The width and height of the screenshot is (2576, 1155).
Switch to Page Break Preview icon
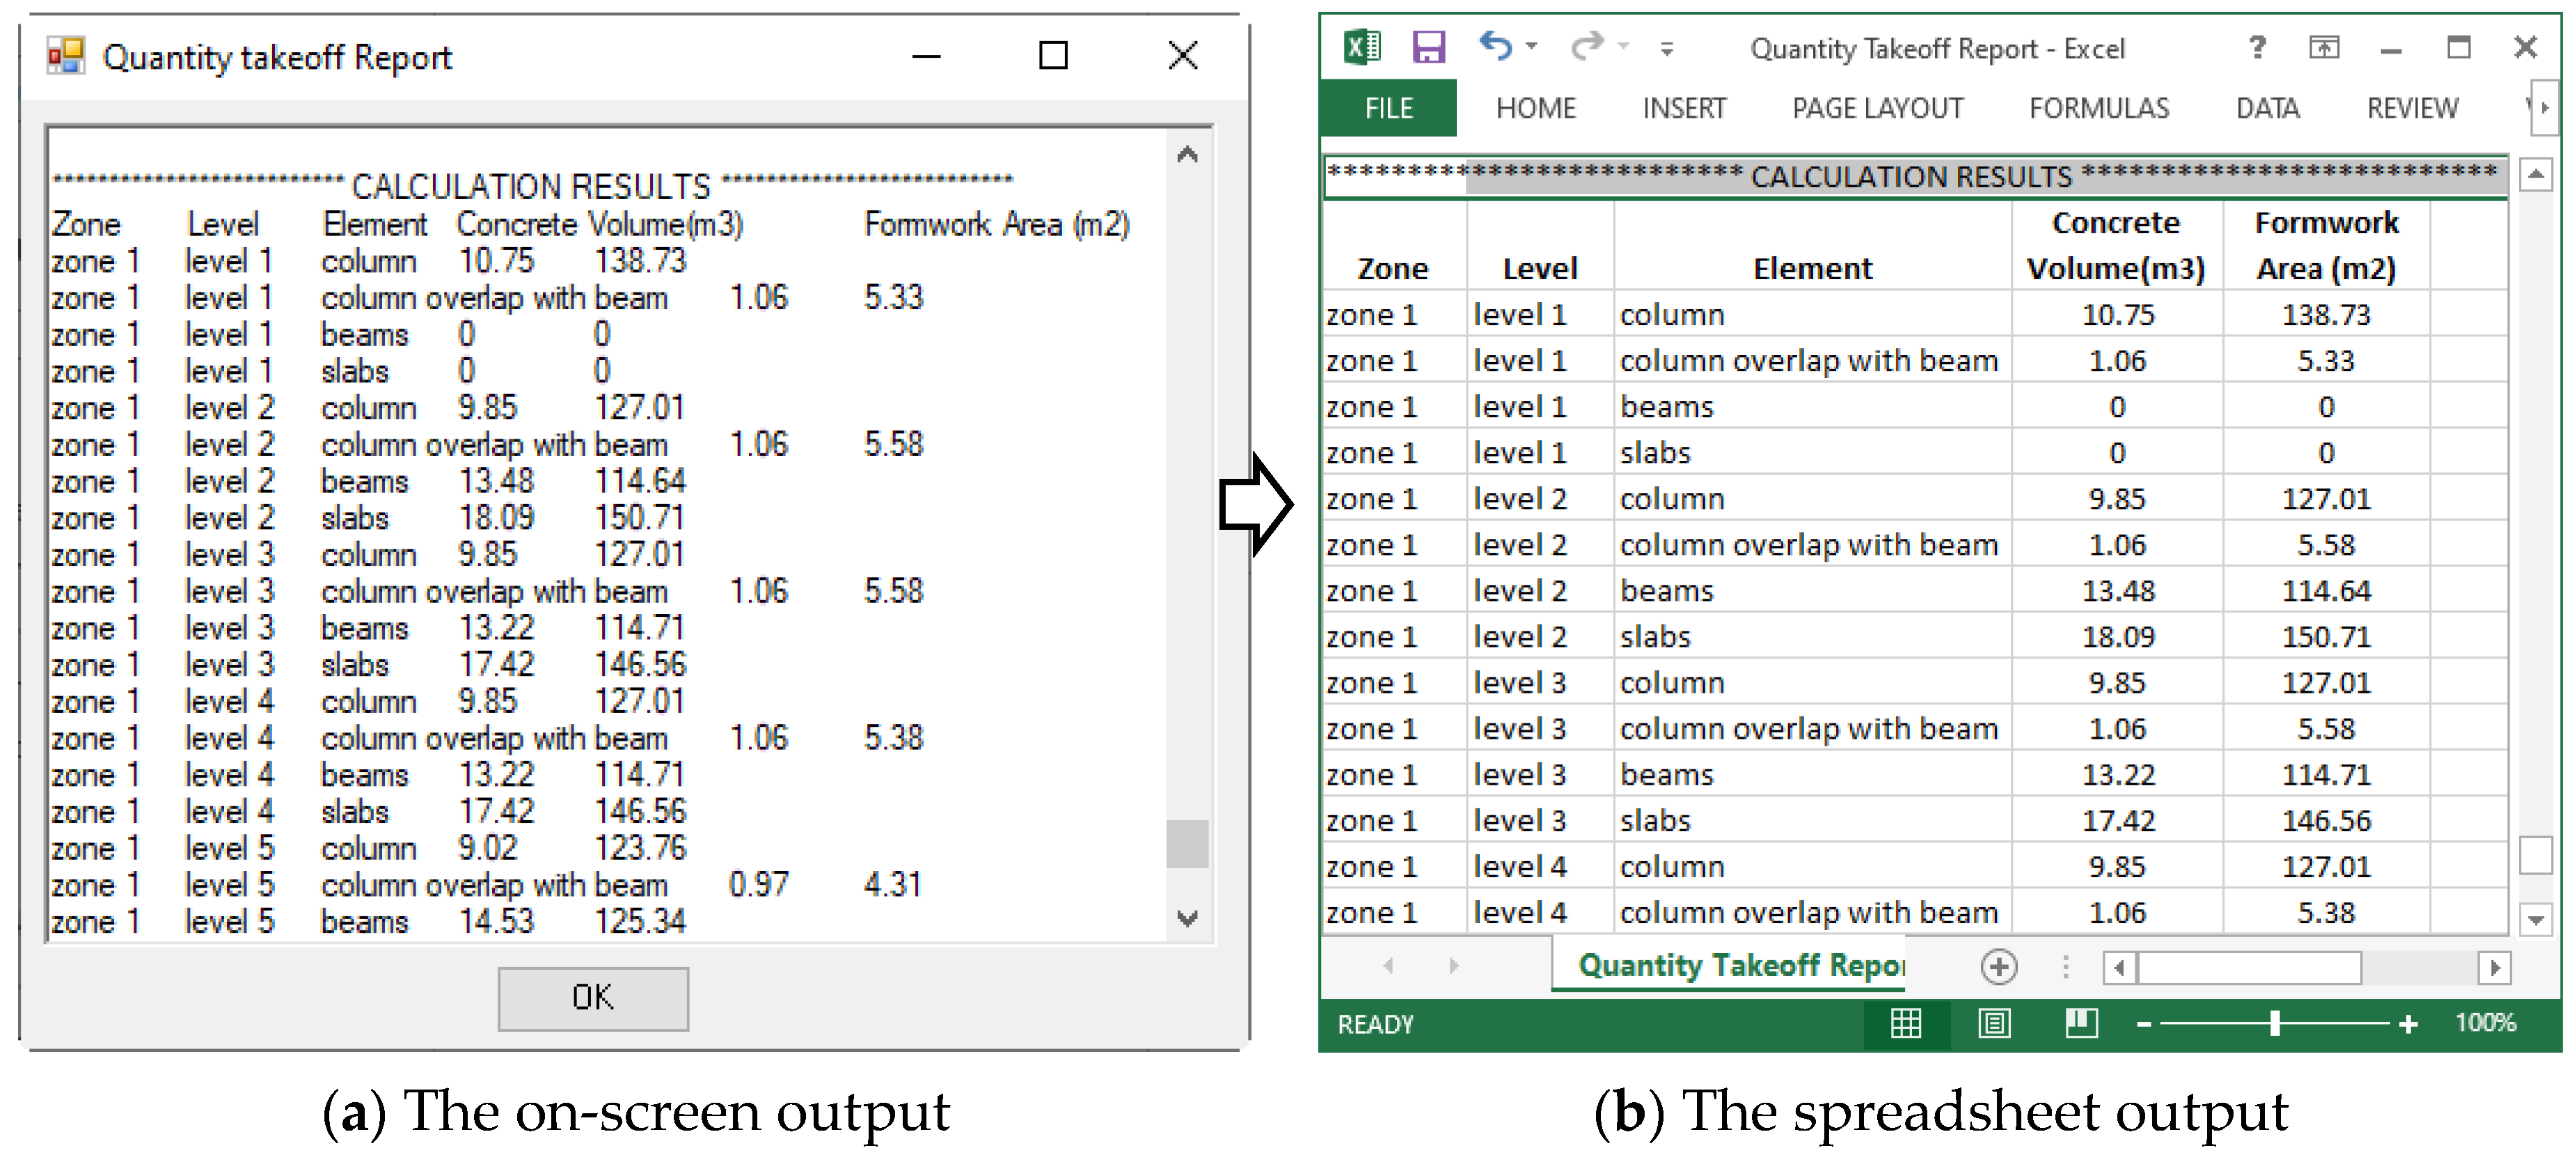coord(2081,1023)
